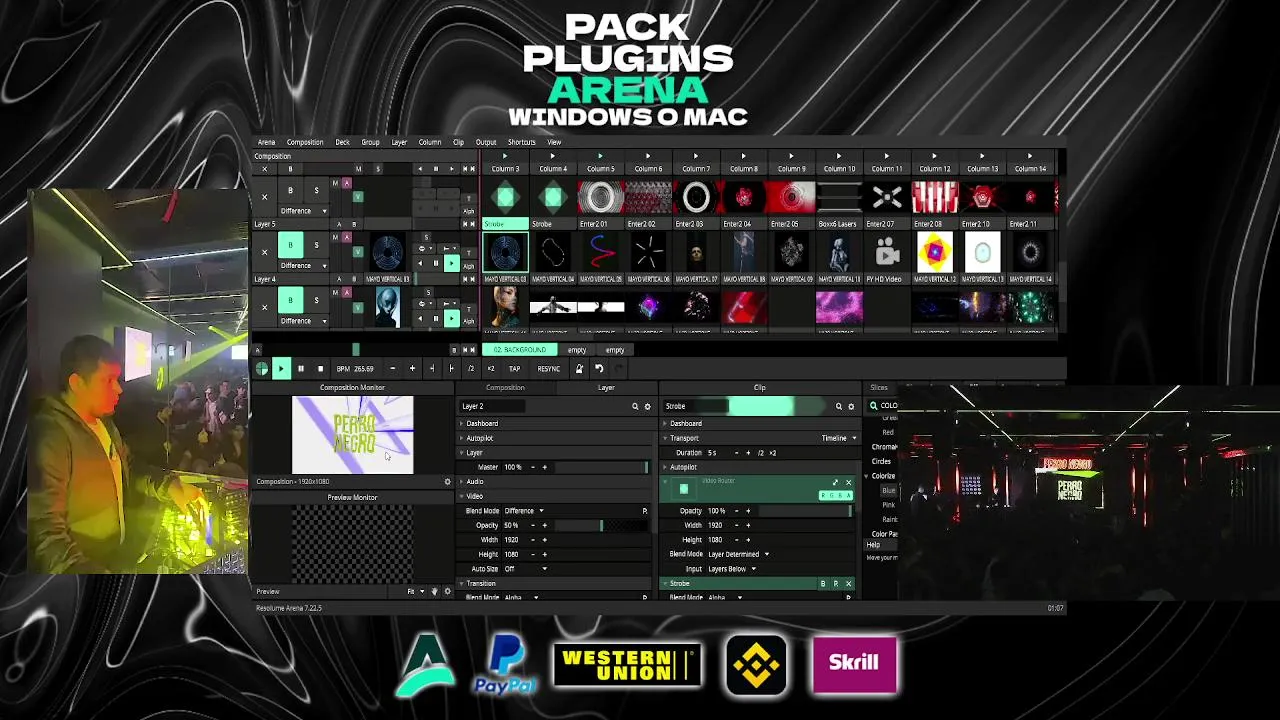Open the Auto Size Off dropdown
Screen dimensions: 1280x720
(x=525, y=569)
